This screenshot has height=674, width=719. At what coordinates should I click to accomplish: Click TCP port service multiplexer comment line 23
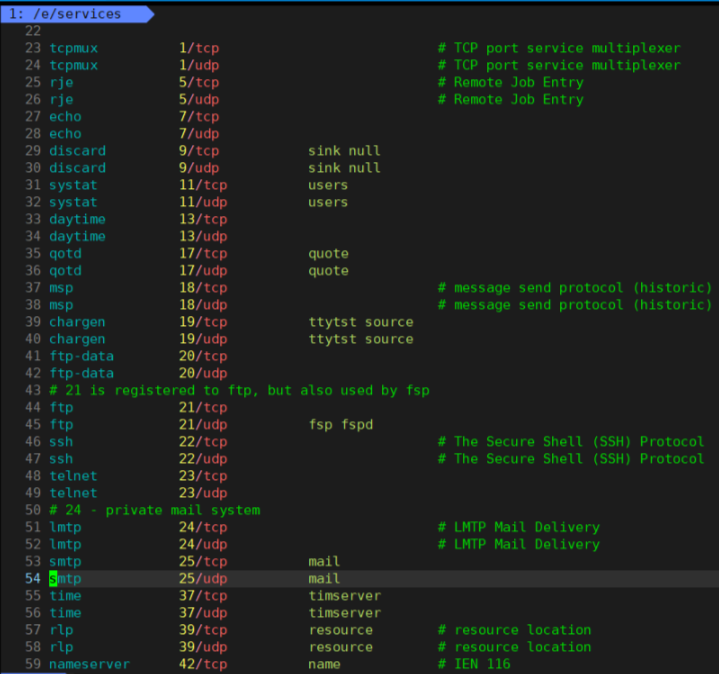[x=559, y=48]
